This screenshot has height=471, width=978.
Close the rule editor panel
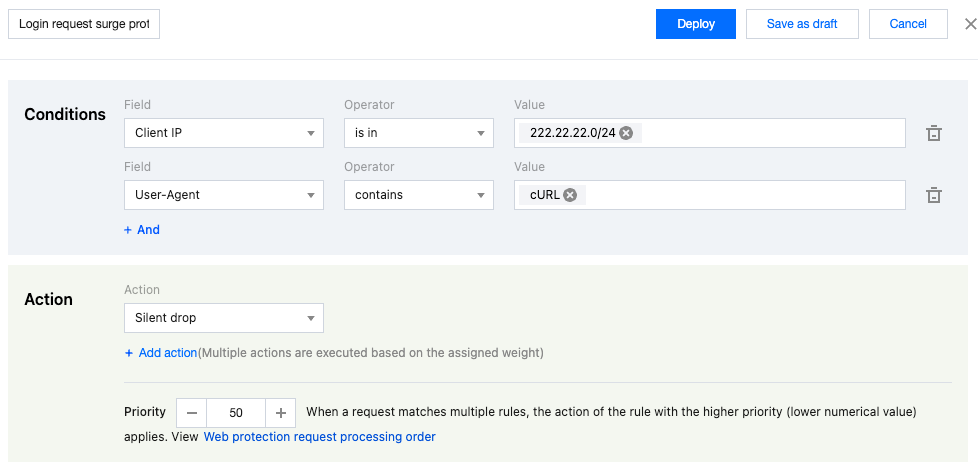969,24
